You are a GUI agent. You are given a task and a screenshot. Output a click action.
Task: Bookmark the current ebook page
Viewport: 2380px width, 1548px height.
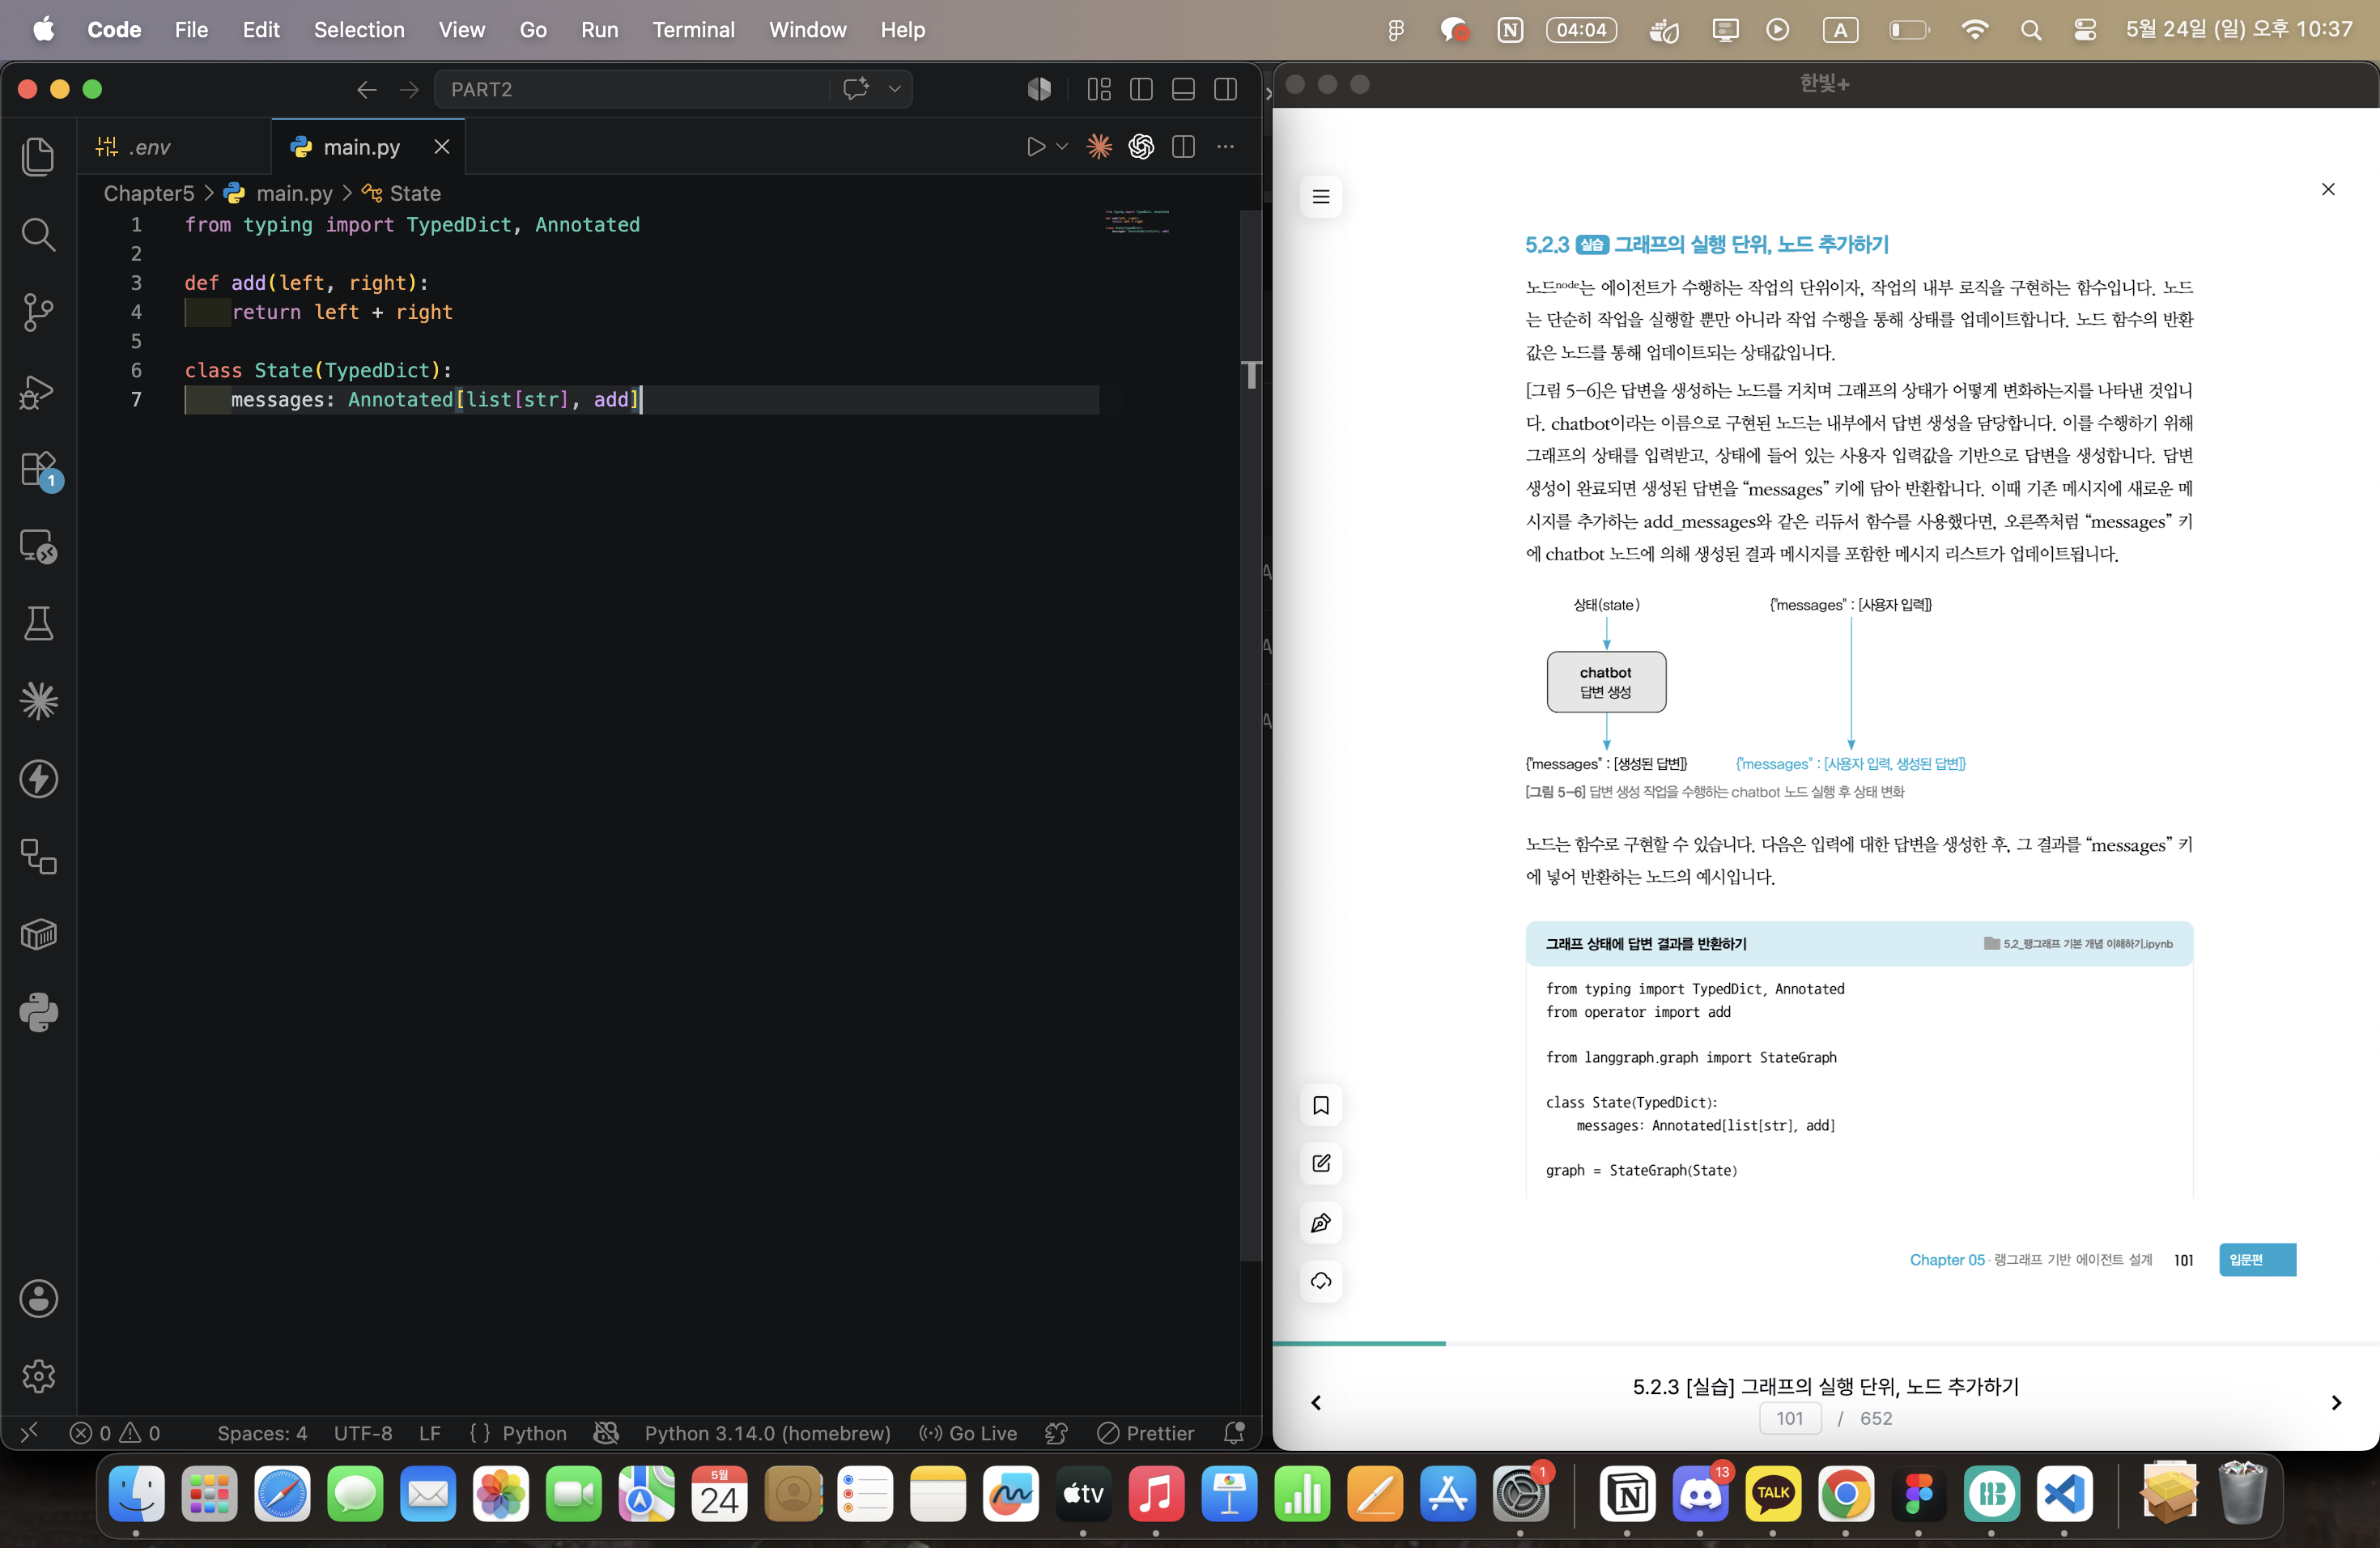1321,1105
